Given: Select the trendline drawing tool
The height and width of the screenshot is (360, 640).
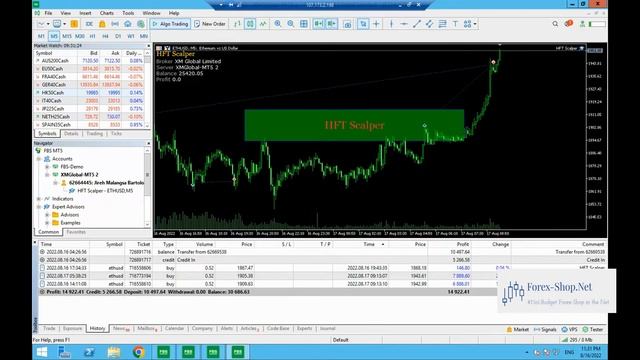Looking at the screenshot, I should click(x=416, y=24).
